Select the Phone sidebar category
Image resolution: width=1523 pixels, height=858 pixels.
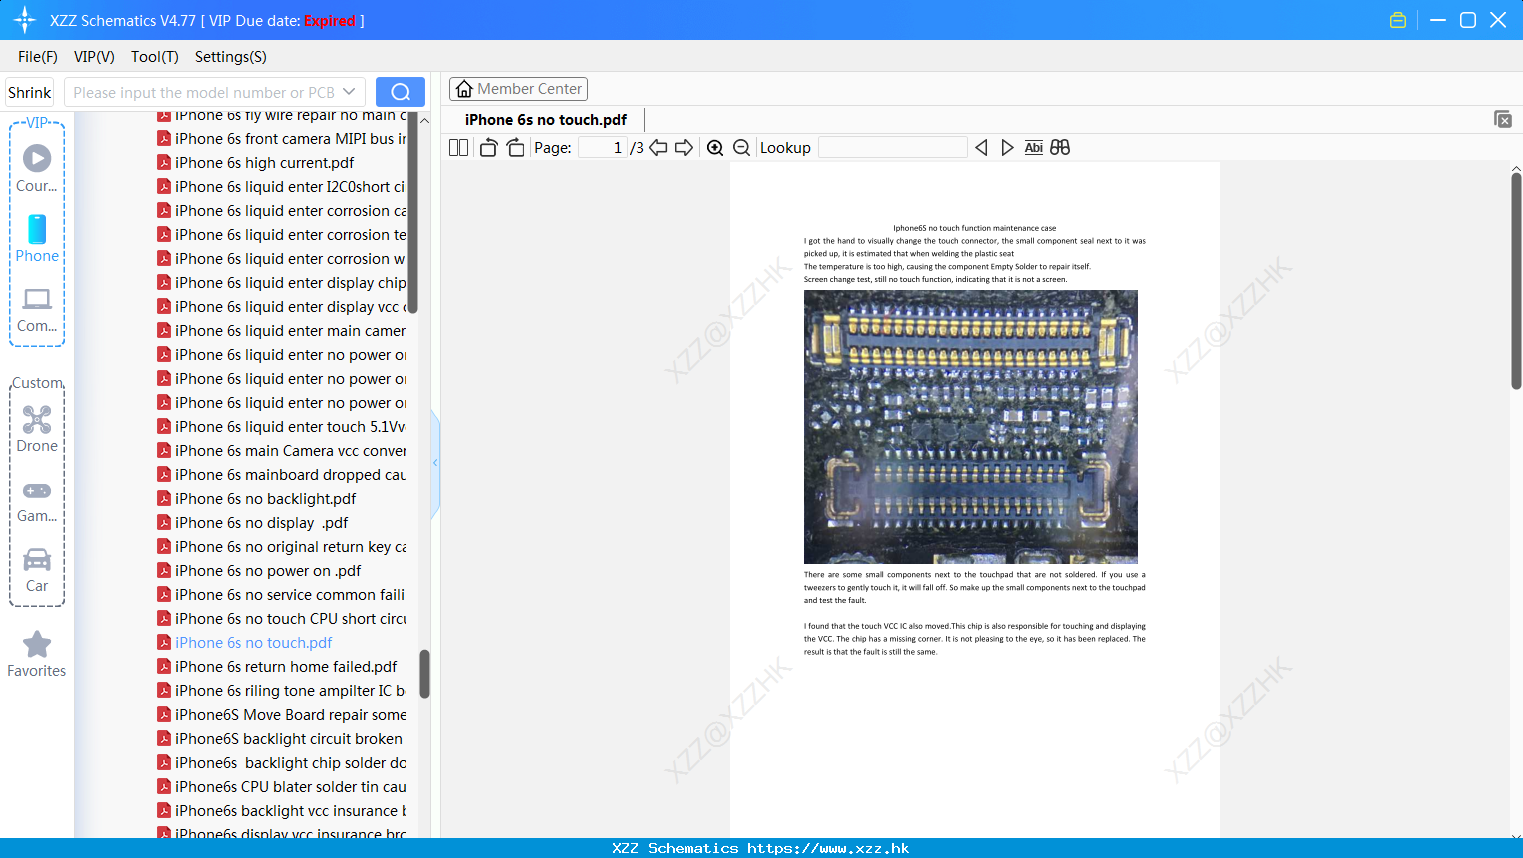(37, 238)
